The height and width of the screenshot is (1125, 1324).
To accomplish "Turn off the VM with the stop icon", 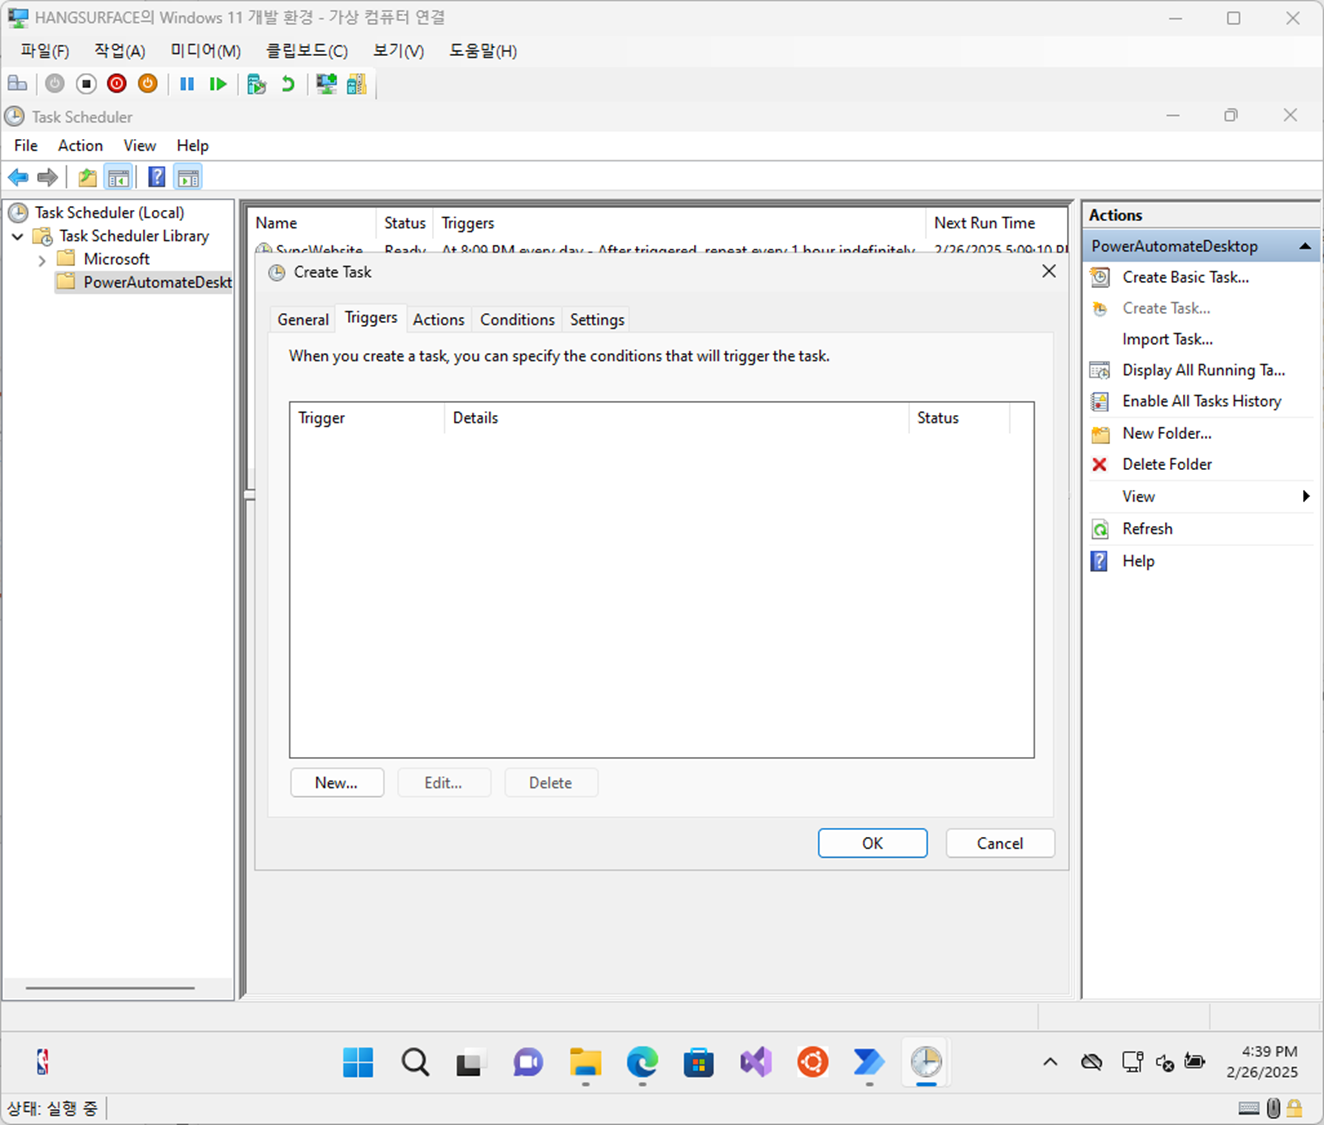I will pyautogui.click(x=86, y=84).
